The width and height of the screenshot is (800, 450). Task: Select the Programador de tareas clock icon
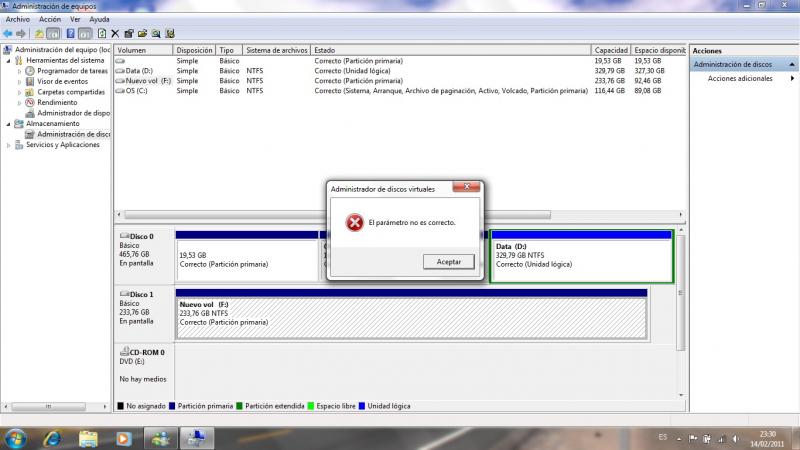click(x=30, y=71)
